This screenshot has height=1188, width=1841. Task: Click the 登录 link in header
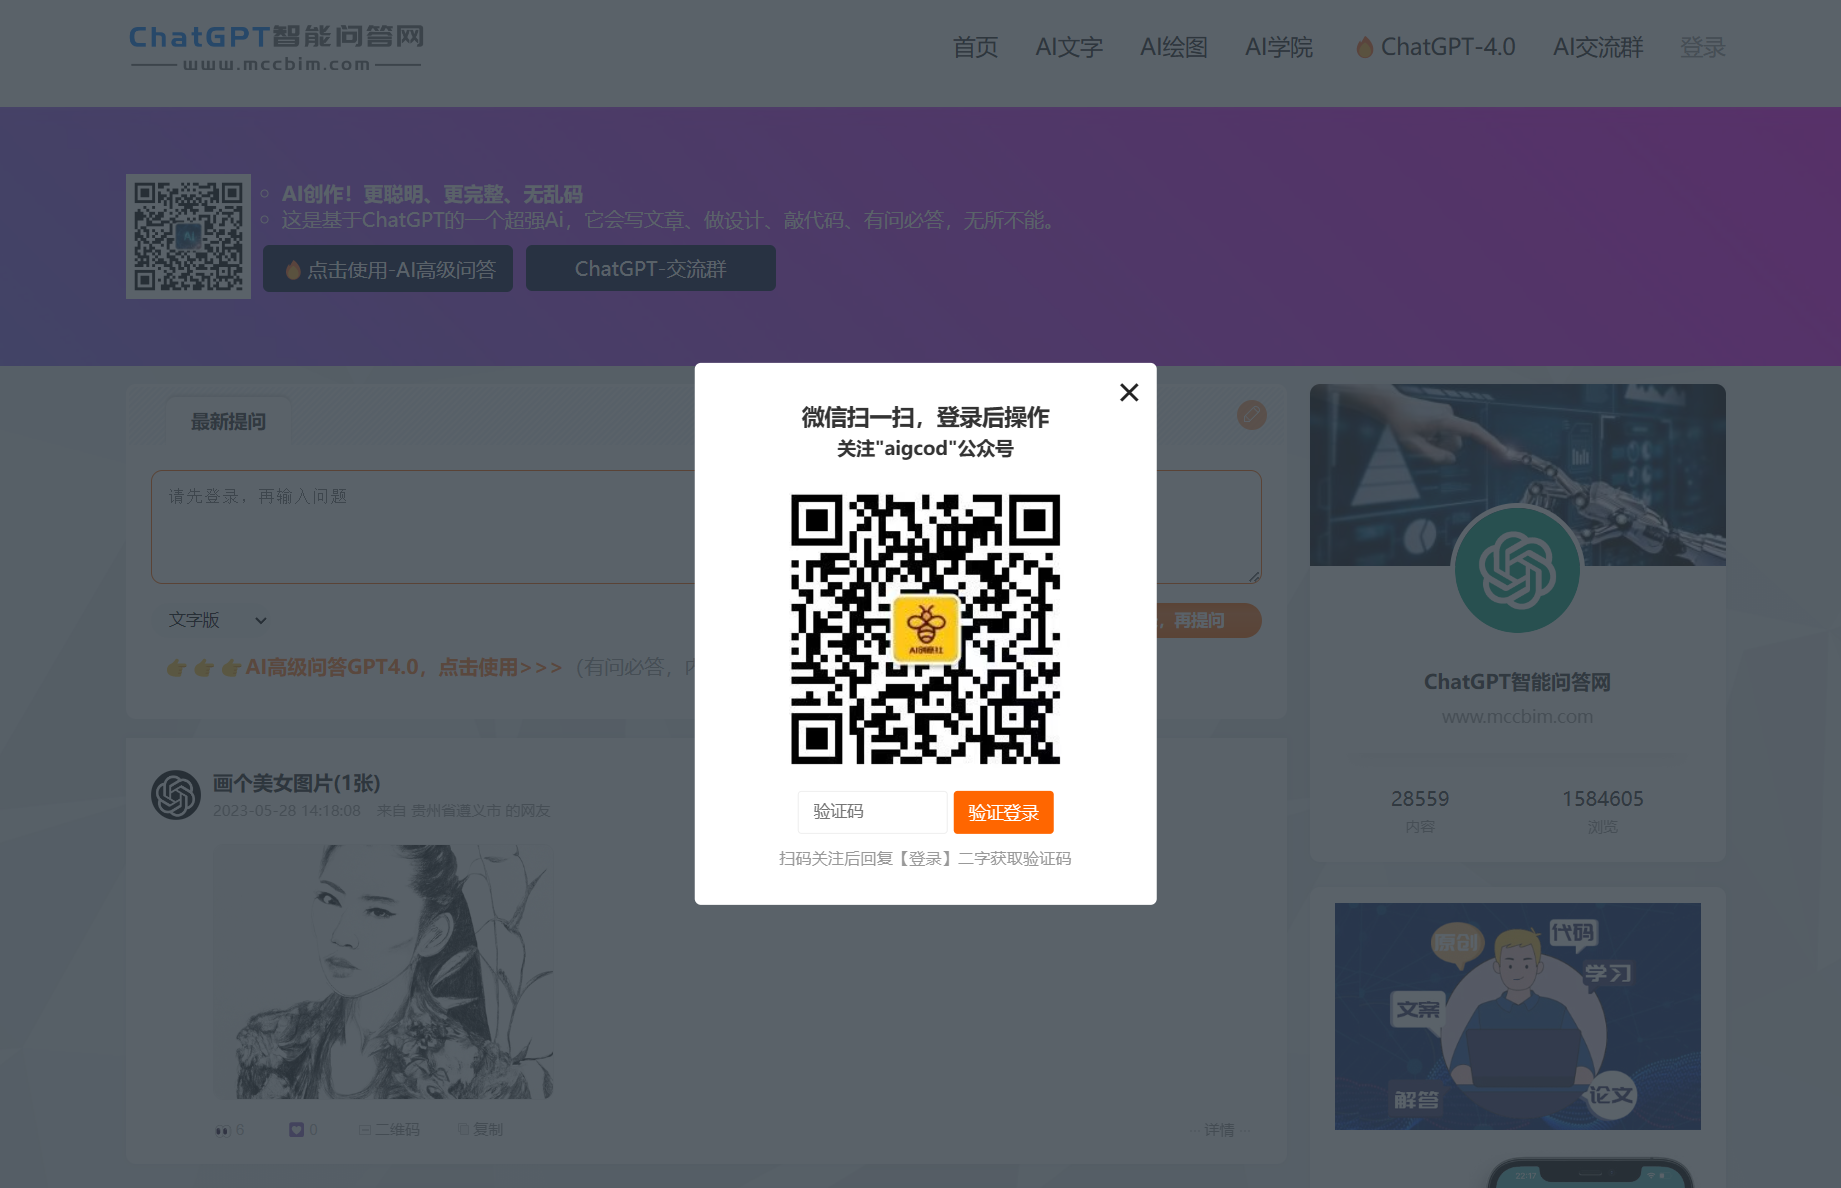coord(1703,47)
